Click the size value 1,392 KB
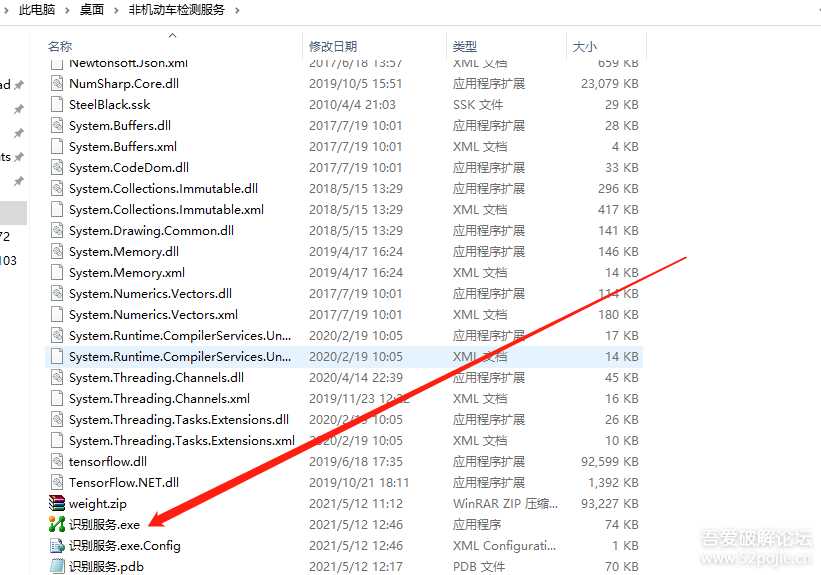Image resolution: width=821 pixels, height=575 pixels. [x=613, y=482]
